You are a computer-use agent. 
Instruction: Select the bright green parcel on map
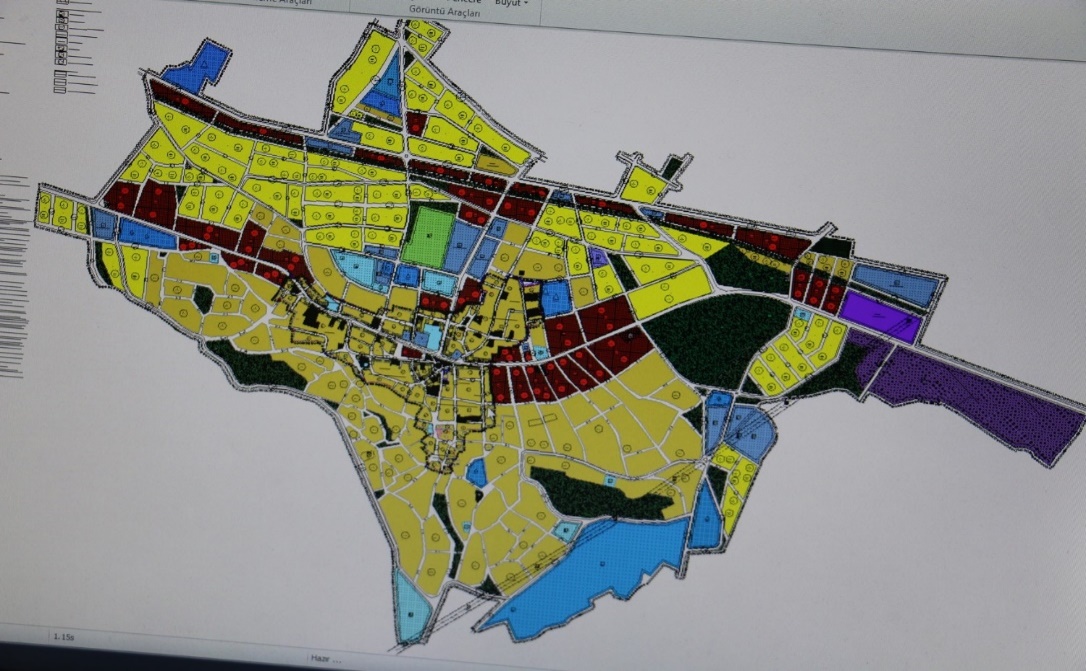coord(428,238)
